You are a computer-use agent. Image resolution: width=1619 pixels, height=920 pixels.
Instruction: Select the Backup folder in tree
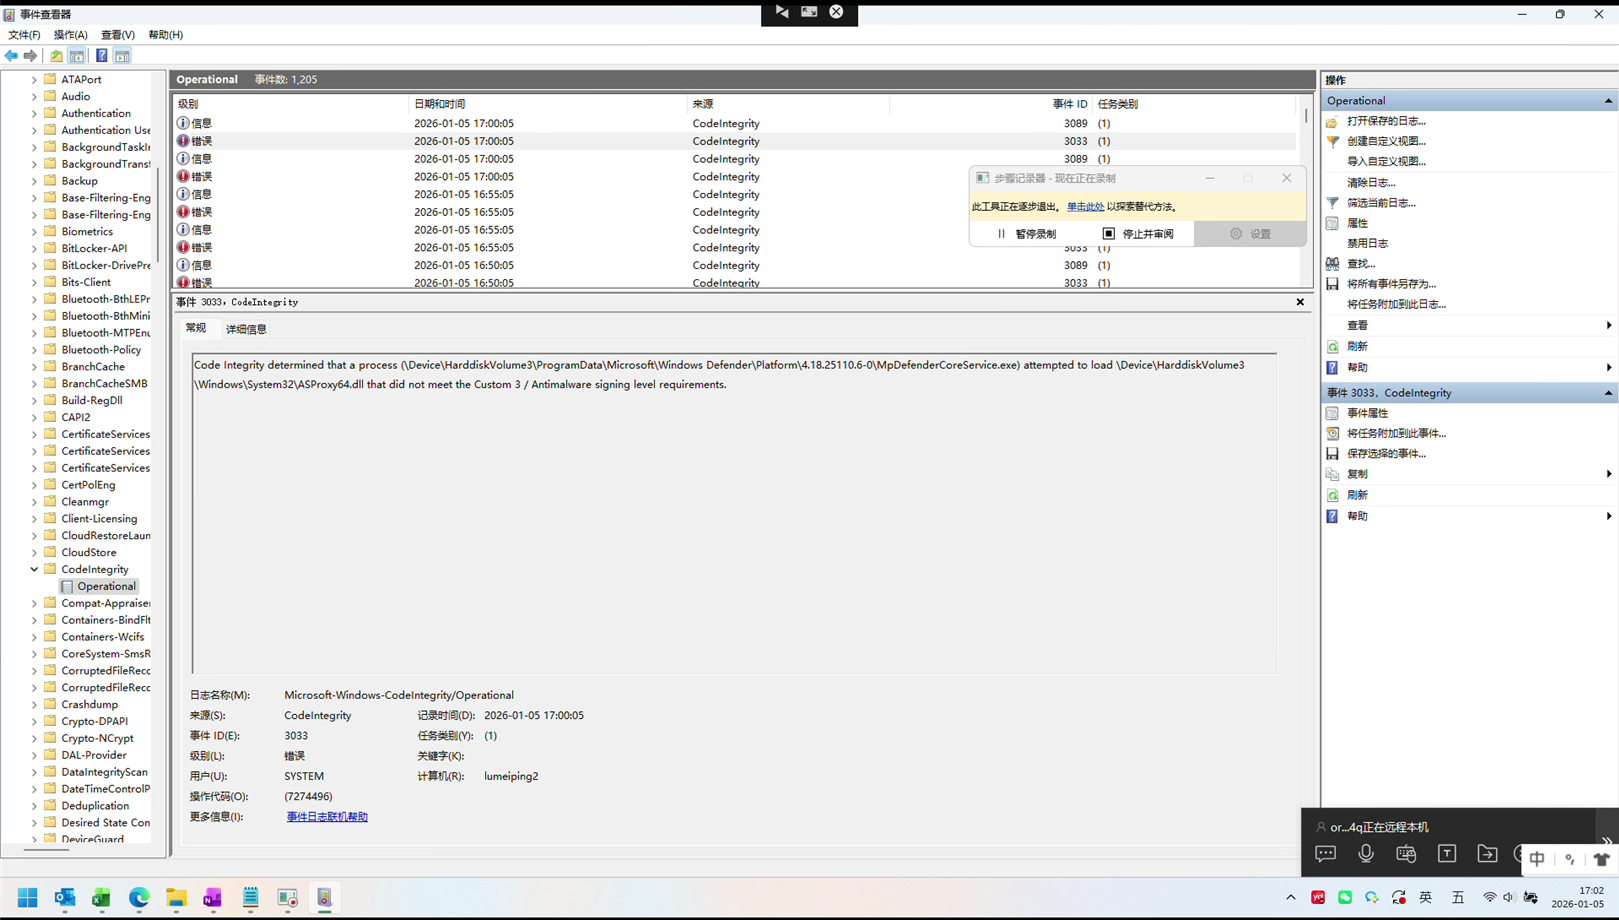coord(79,181)
